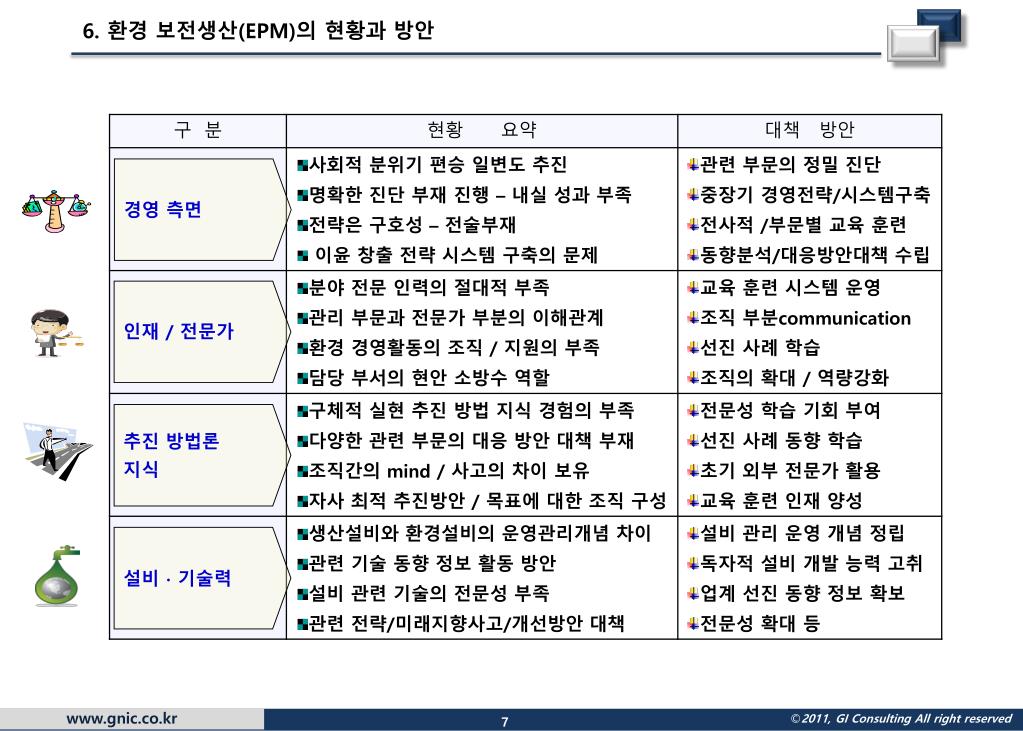Click text 중장기 경영전략/시스템구축
Viewport: 1023px width, 731px height.
point(815,194)
